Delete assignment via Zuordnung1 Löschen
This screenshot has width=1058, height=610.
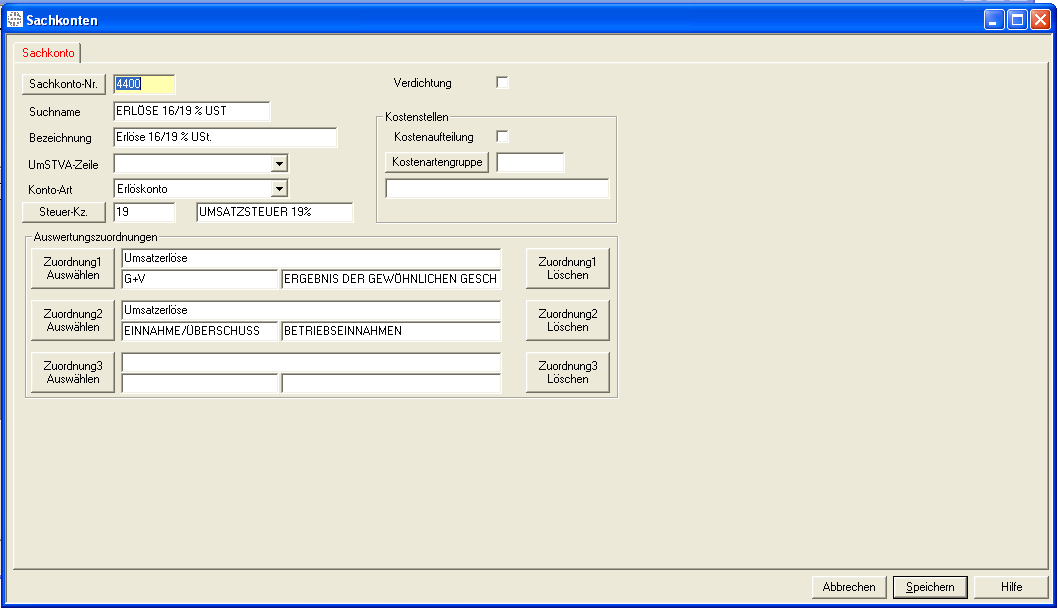[x=567, y=268]
